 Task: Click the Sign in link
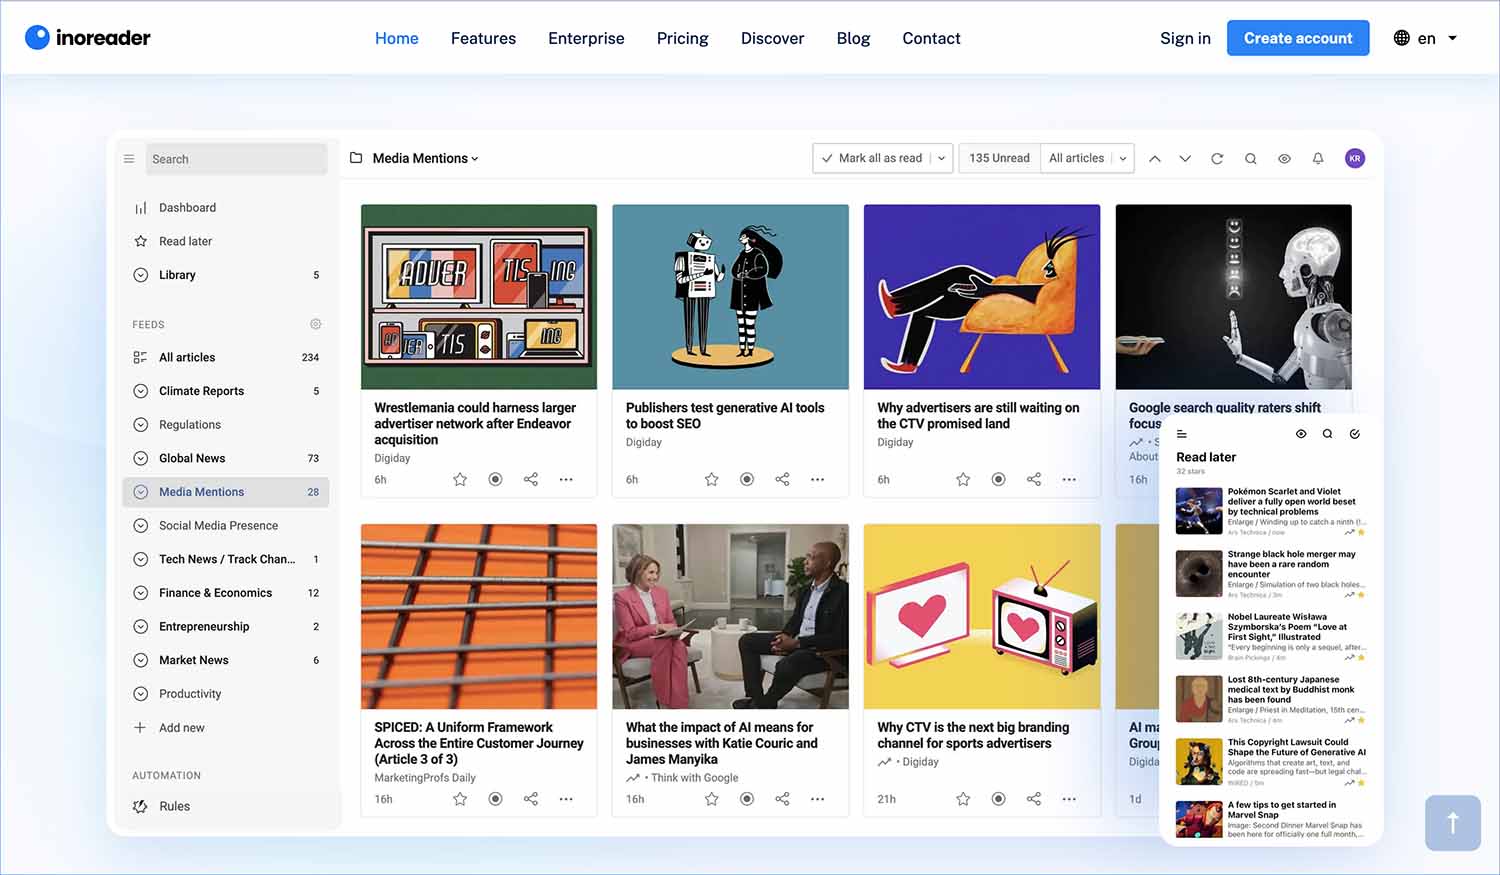[x=1185, y=38]
